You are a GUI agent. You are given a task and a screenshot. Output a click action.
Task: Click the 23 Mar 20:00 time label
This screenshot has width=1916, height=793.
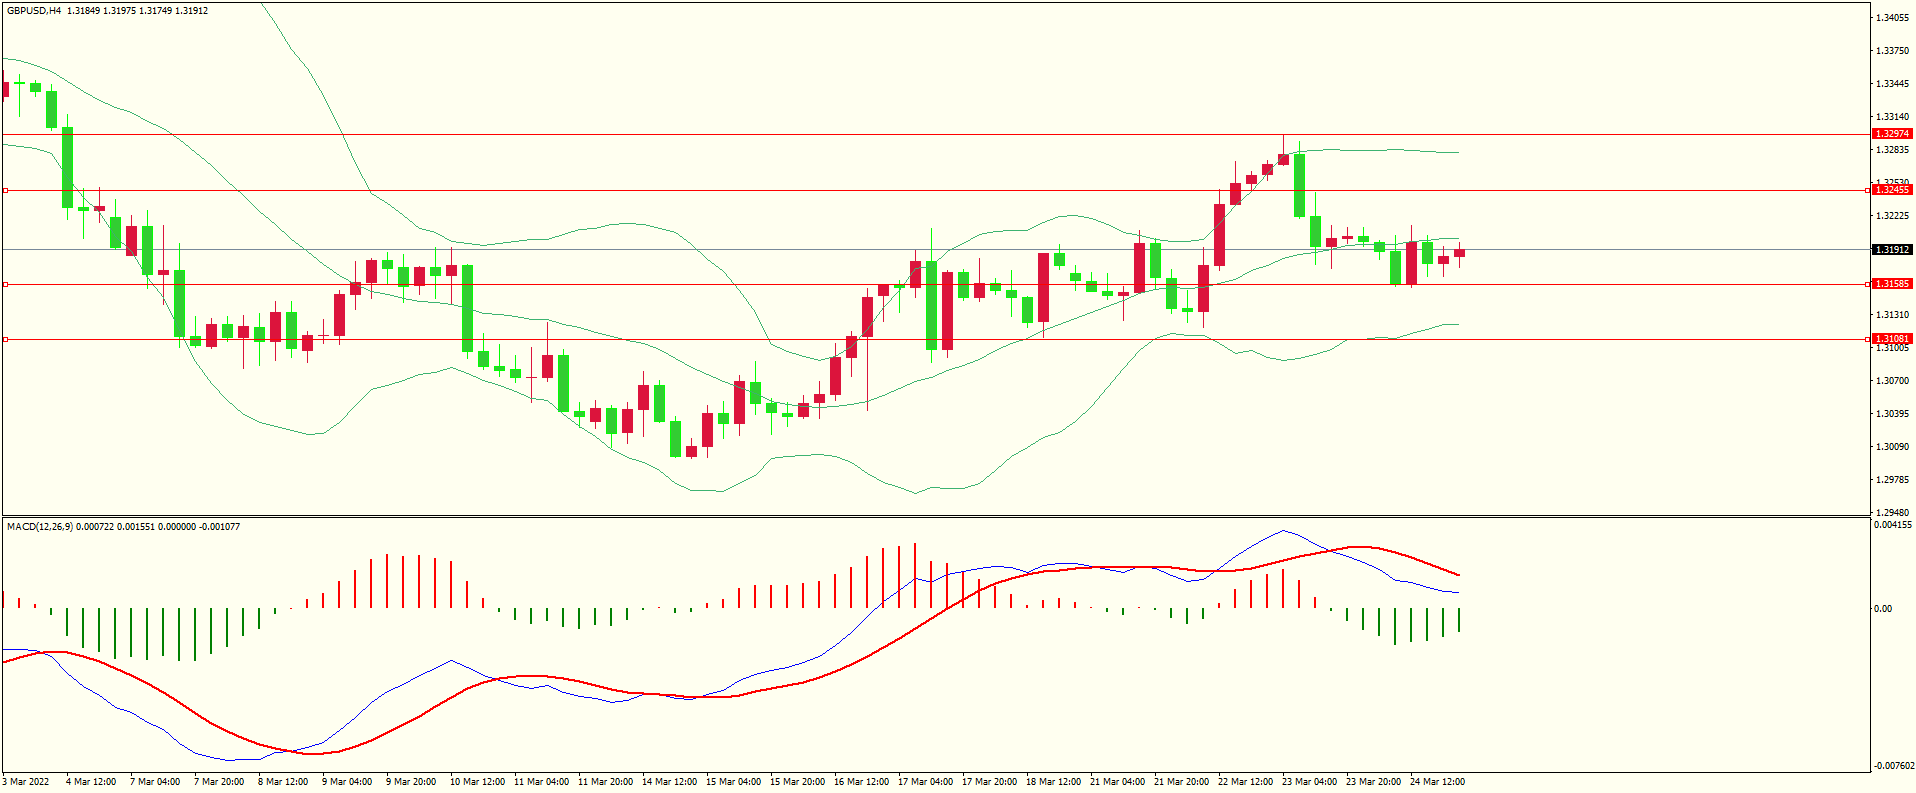click(x=1373, y=782)
